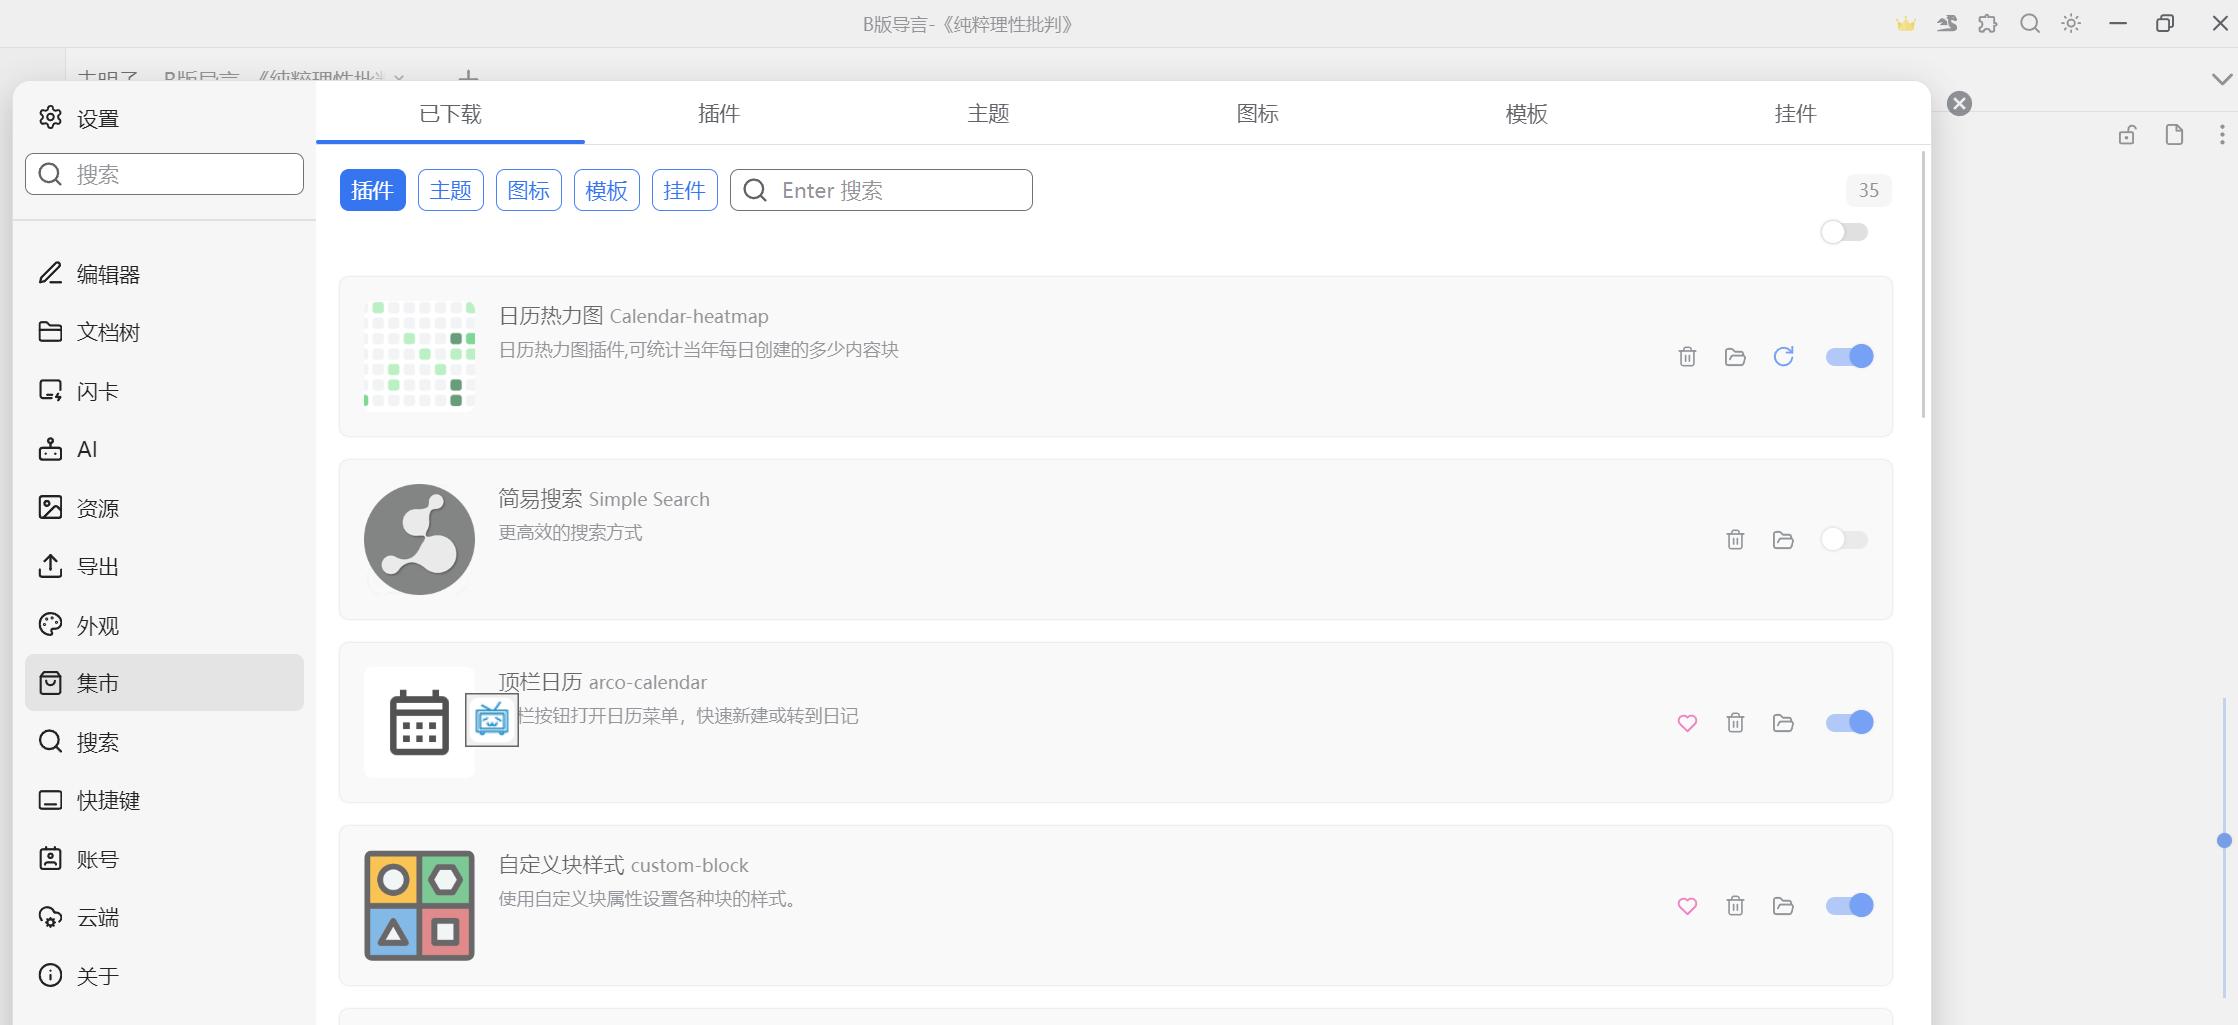Filter downloads by the outlined 图标 button

(529, 190)
